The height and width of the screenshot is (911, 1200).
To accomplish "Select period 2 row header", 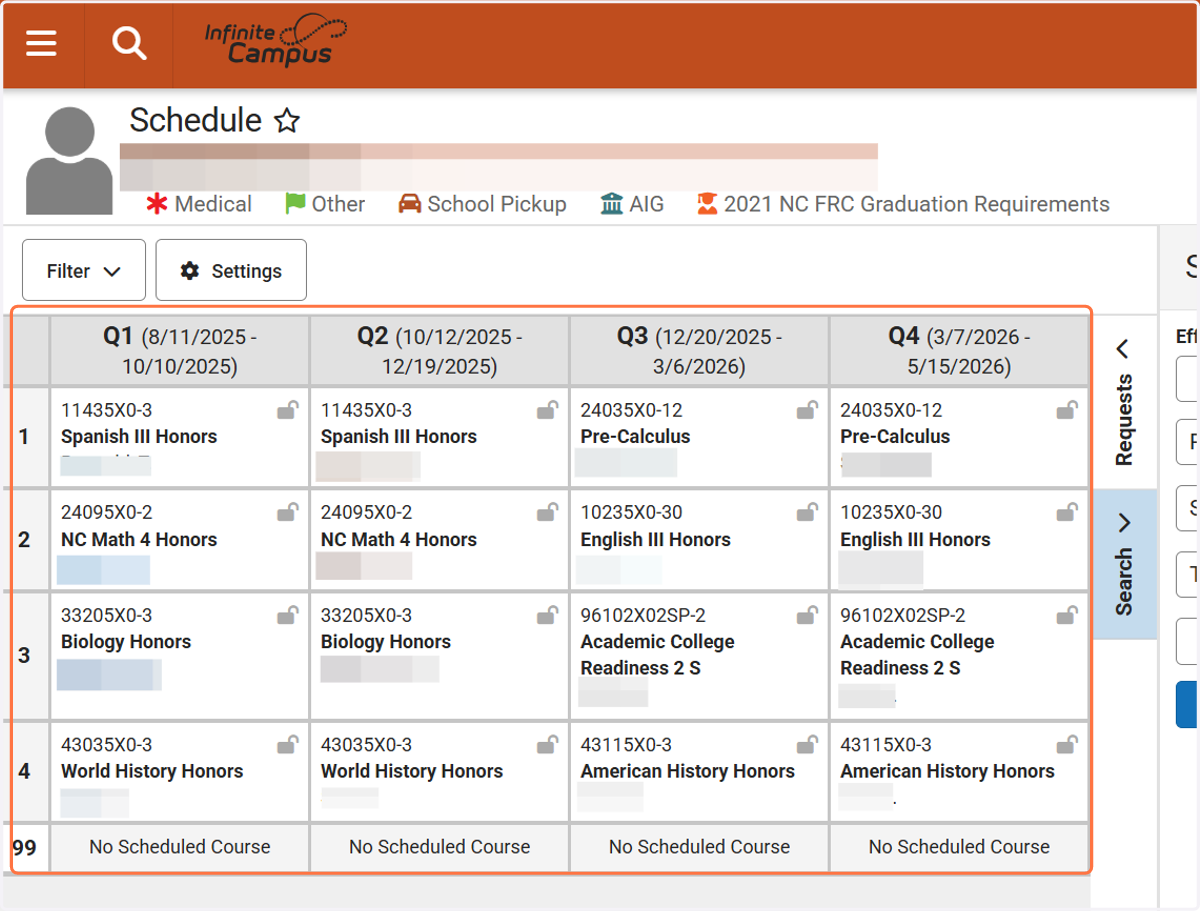I will coord(26,540).
